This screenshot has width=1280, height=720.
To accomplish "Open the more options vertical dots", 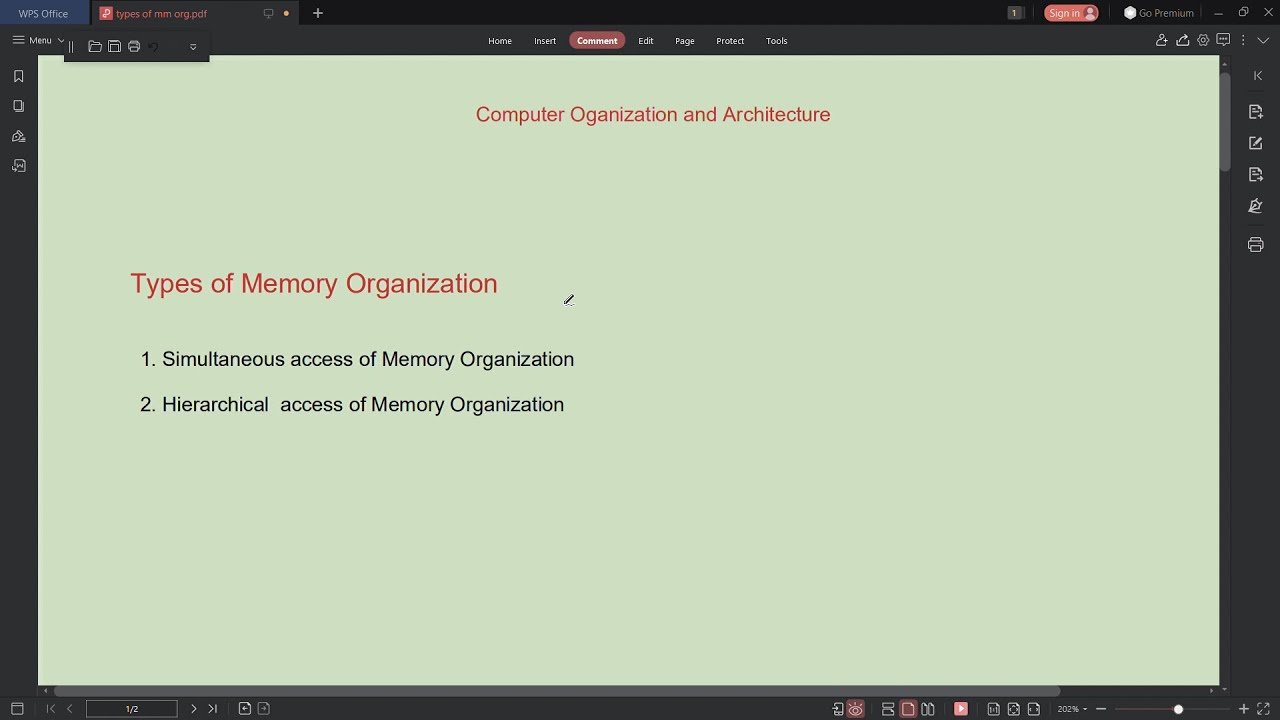I will (x=1243, y=41).
